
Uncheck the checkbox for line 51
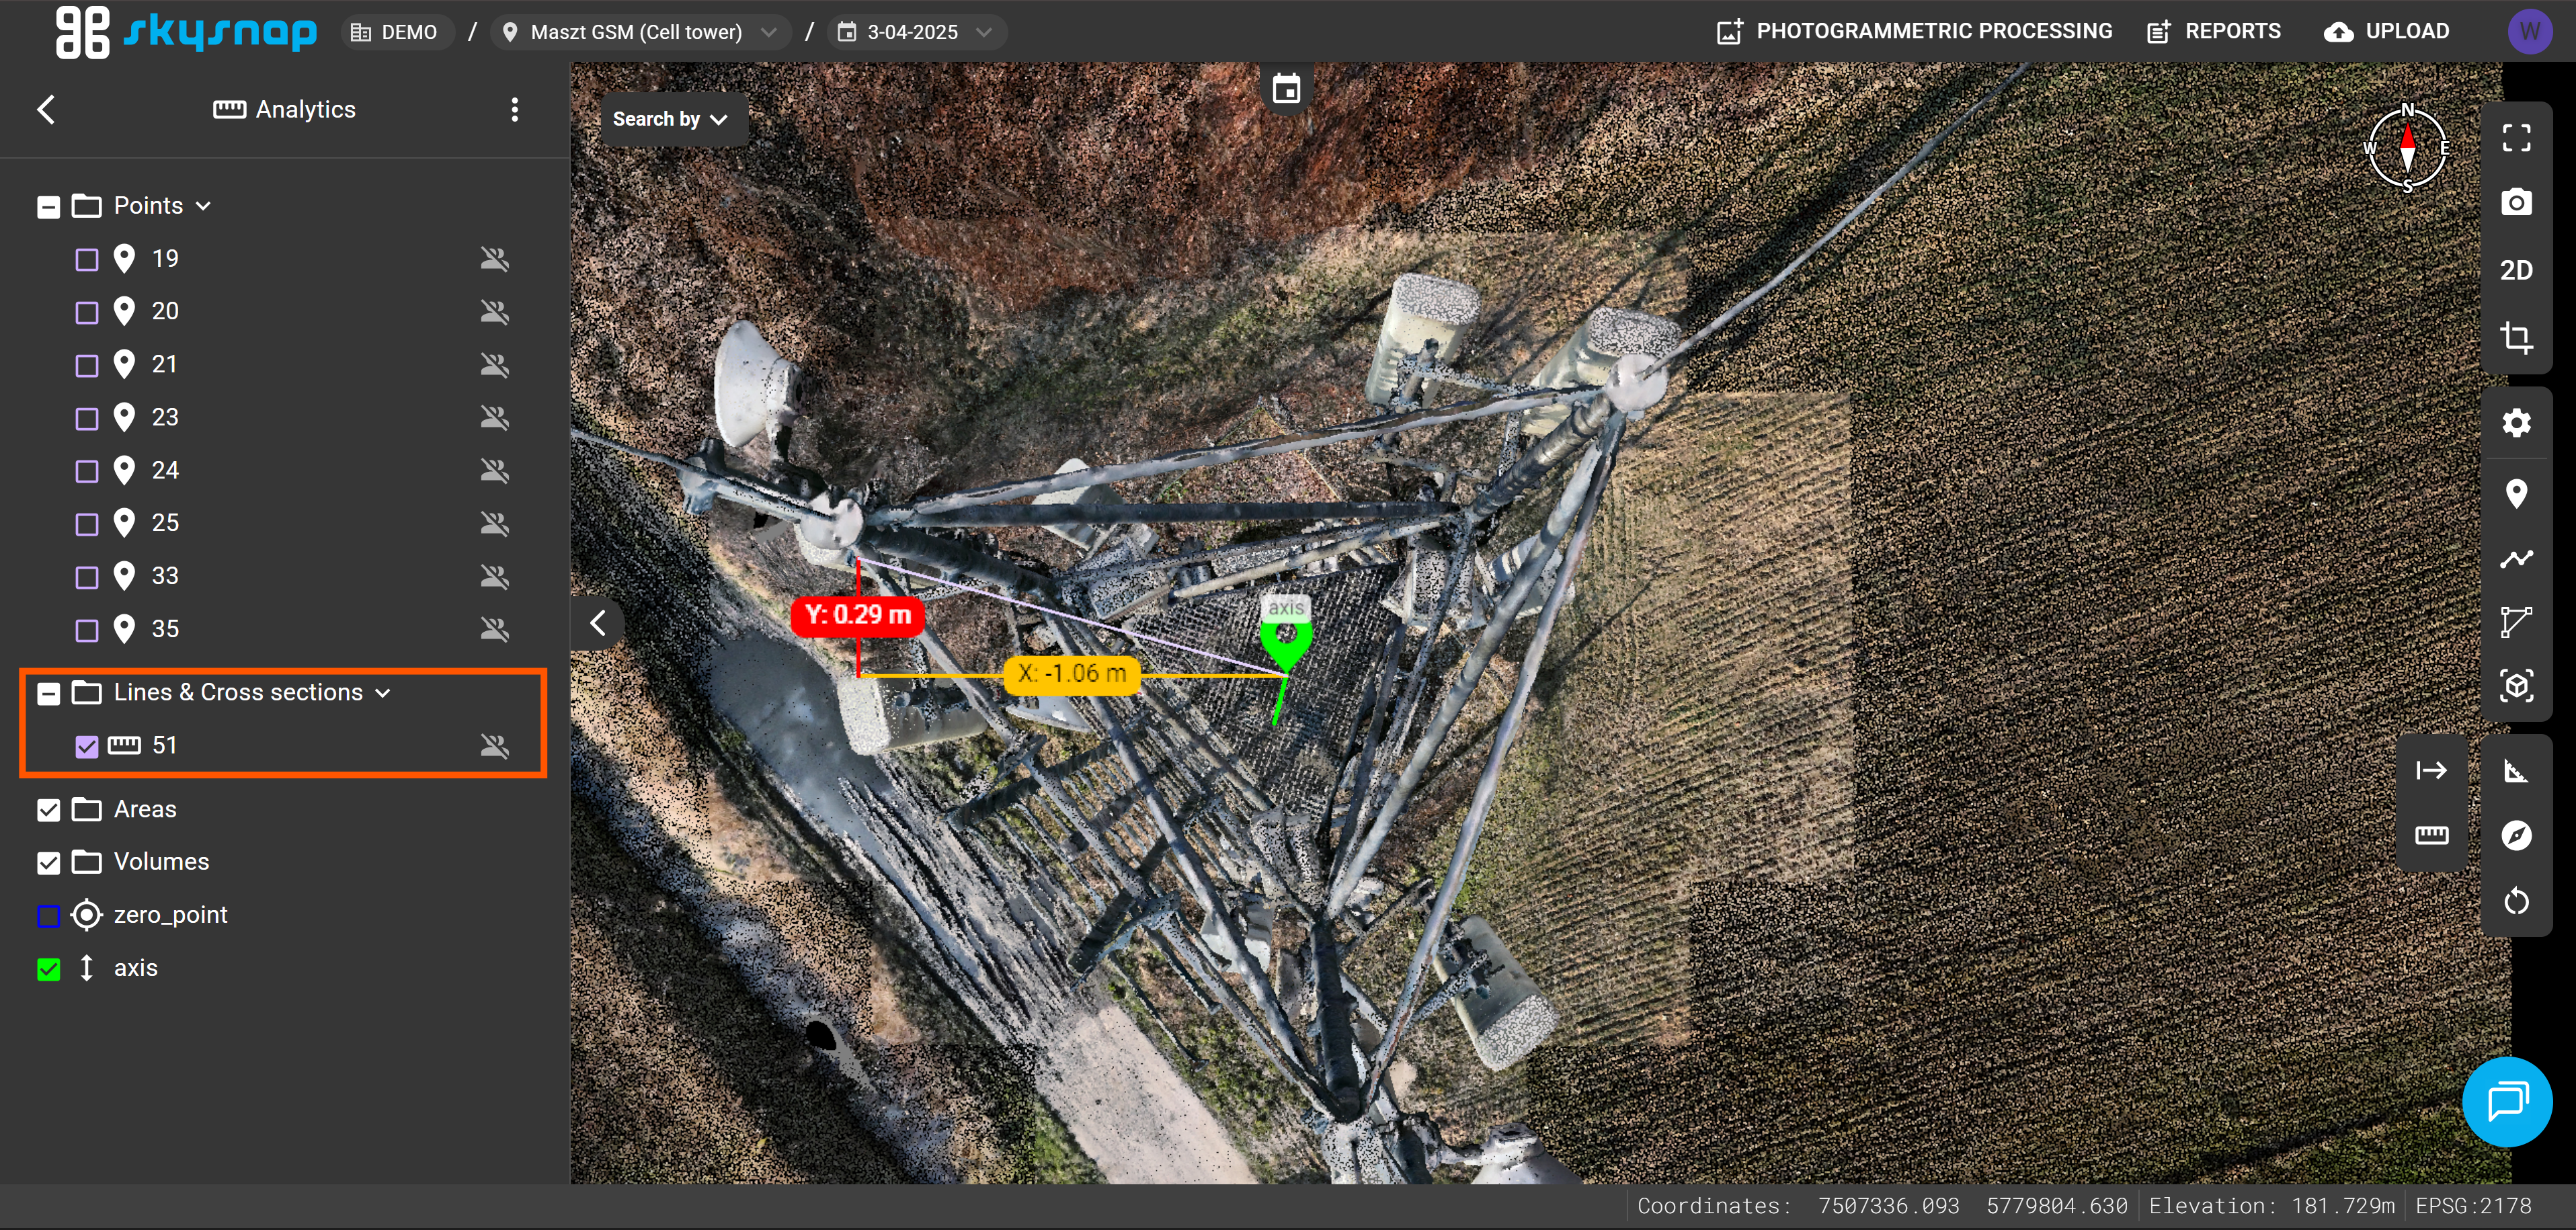coord(87,747)
